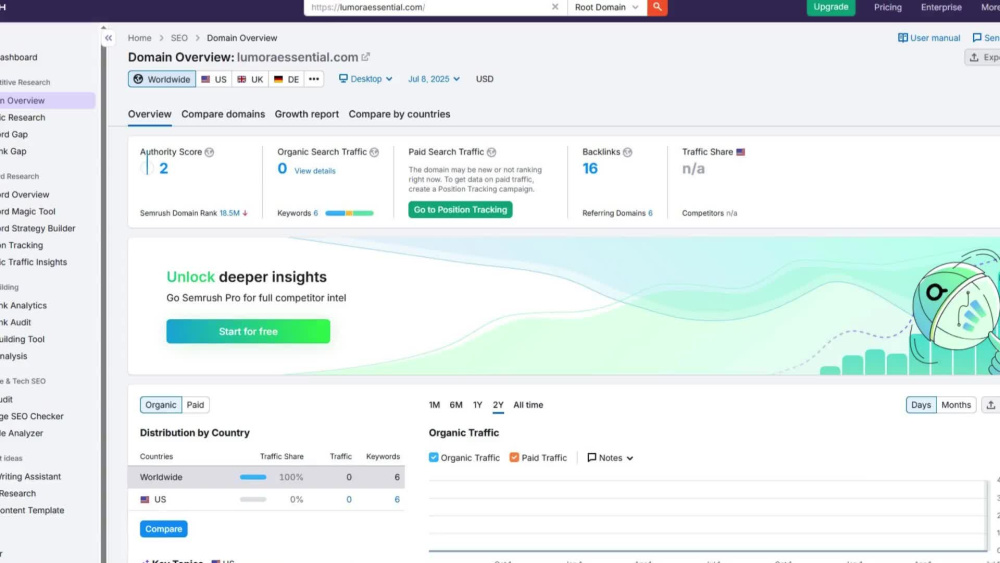Open the Growth report tab

click(x=307, y=114)
